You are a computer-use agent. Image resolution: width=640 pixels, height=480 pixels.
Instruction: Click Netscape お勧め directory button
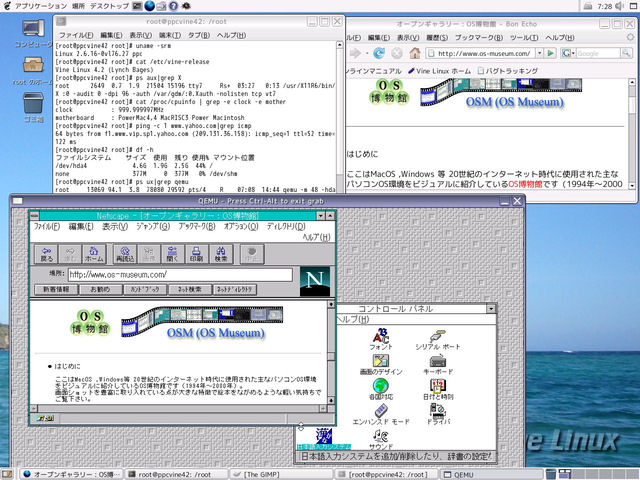coord(100,289)
